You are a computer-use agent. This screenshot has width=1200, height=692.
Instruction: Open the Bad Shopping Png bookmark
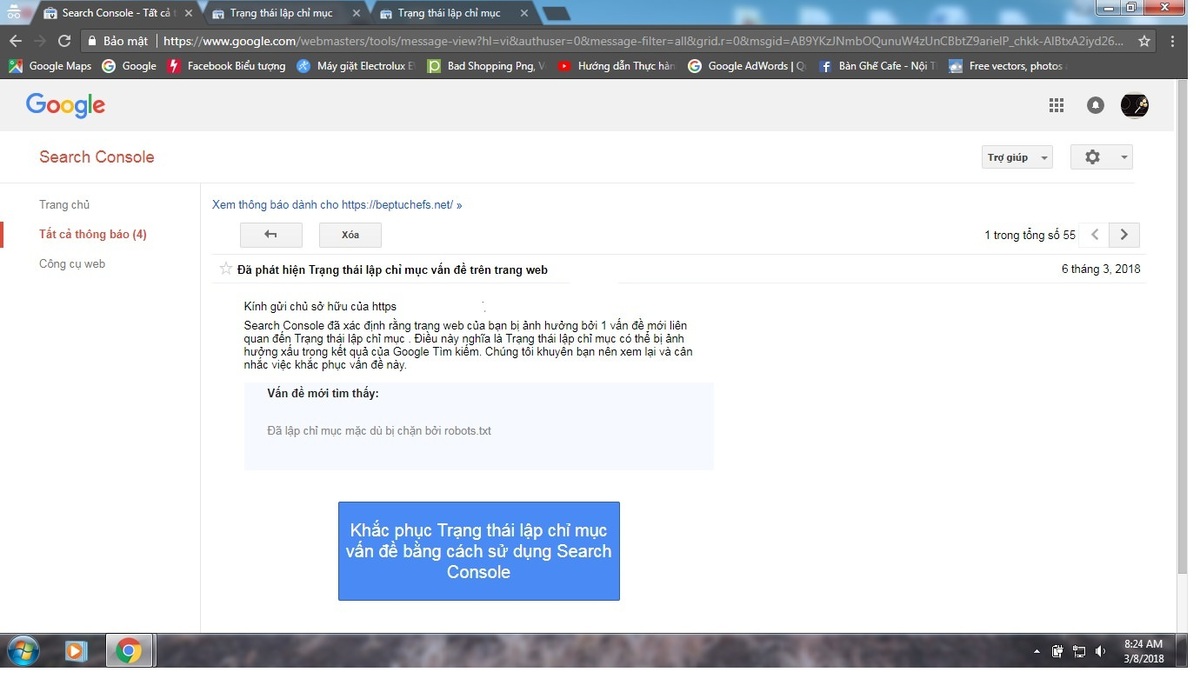tap(486, 66)
